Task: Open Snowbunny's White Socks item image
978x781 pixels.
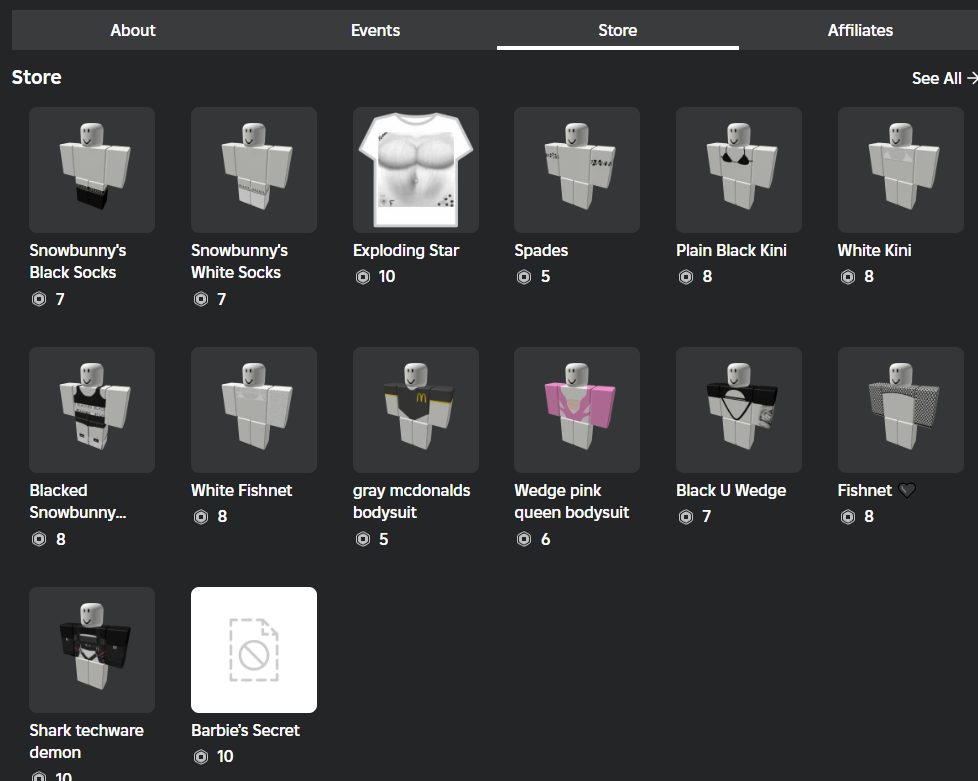Action: click(254, 170)
